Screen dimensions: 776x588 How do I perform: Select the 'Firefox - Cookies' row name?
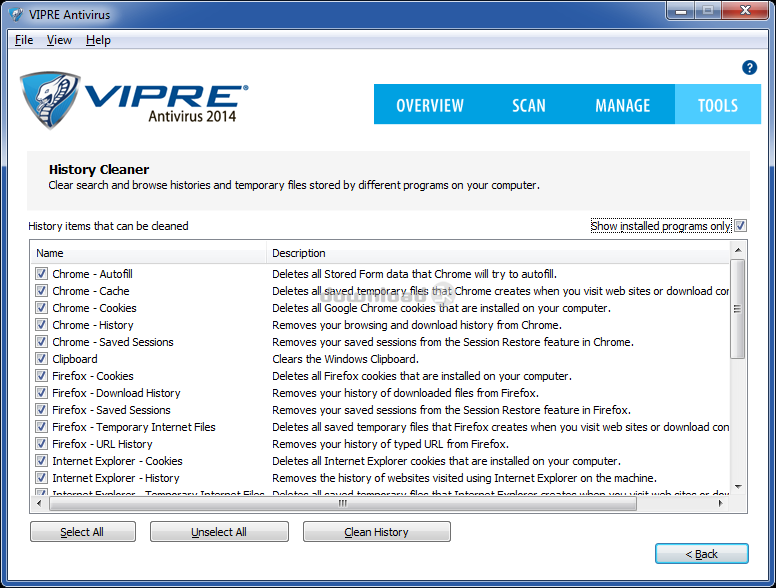[x=93, y=376]
